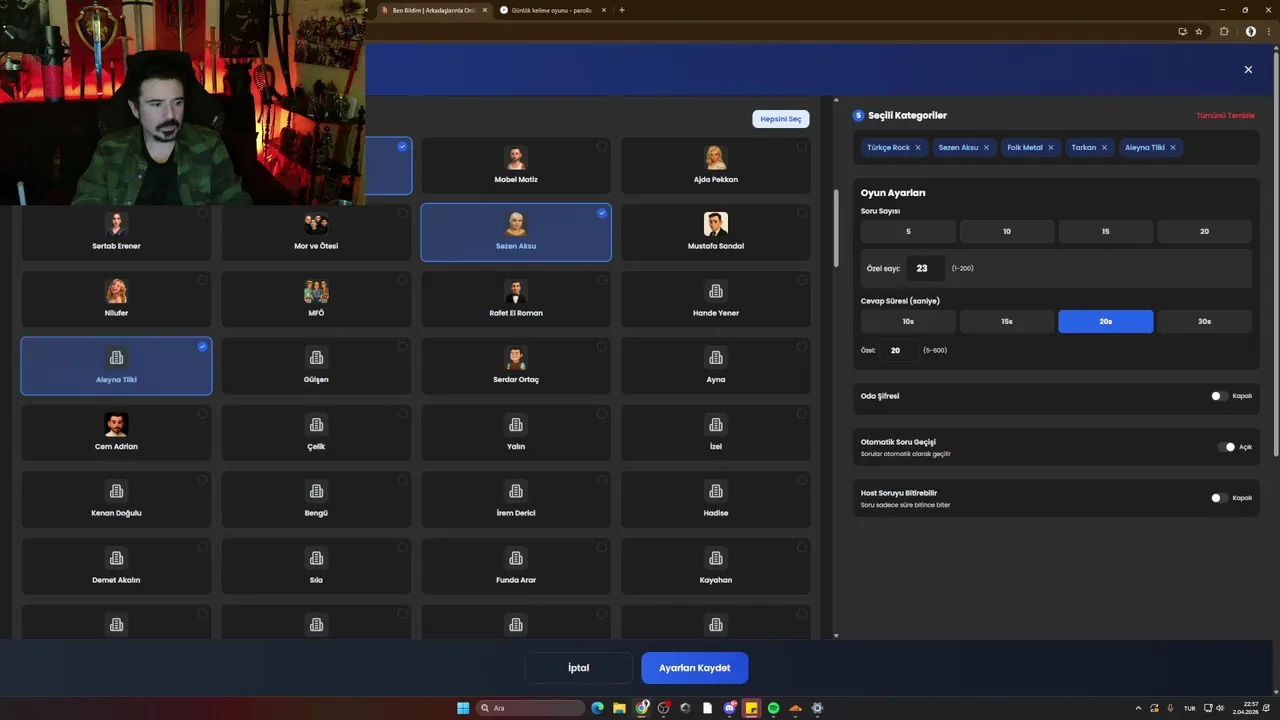This screenshot has height=720, width=1280.
Task: Click the MFÖ band avatar icon
Action: (x=316, y=291)
